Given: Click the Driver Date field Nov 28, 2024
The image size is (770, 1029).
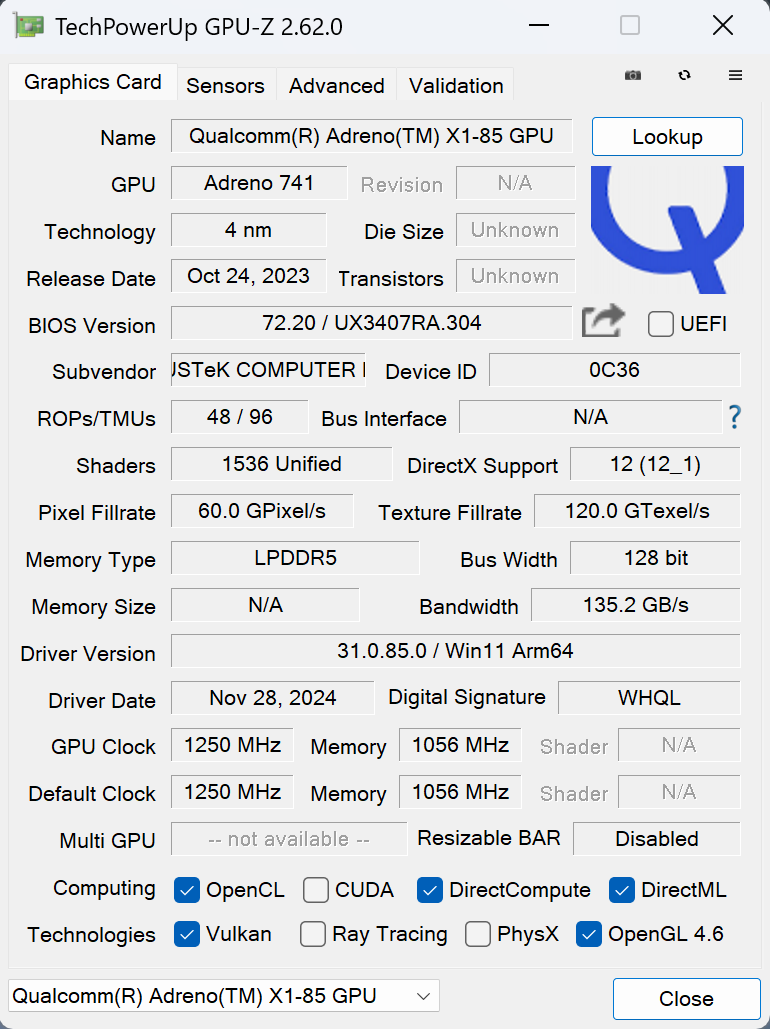Looking at the screenshot, I should click(272, 698).
